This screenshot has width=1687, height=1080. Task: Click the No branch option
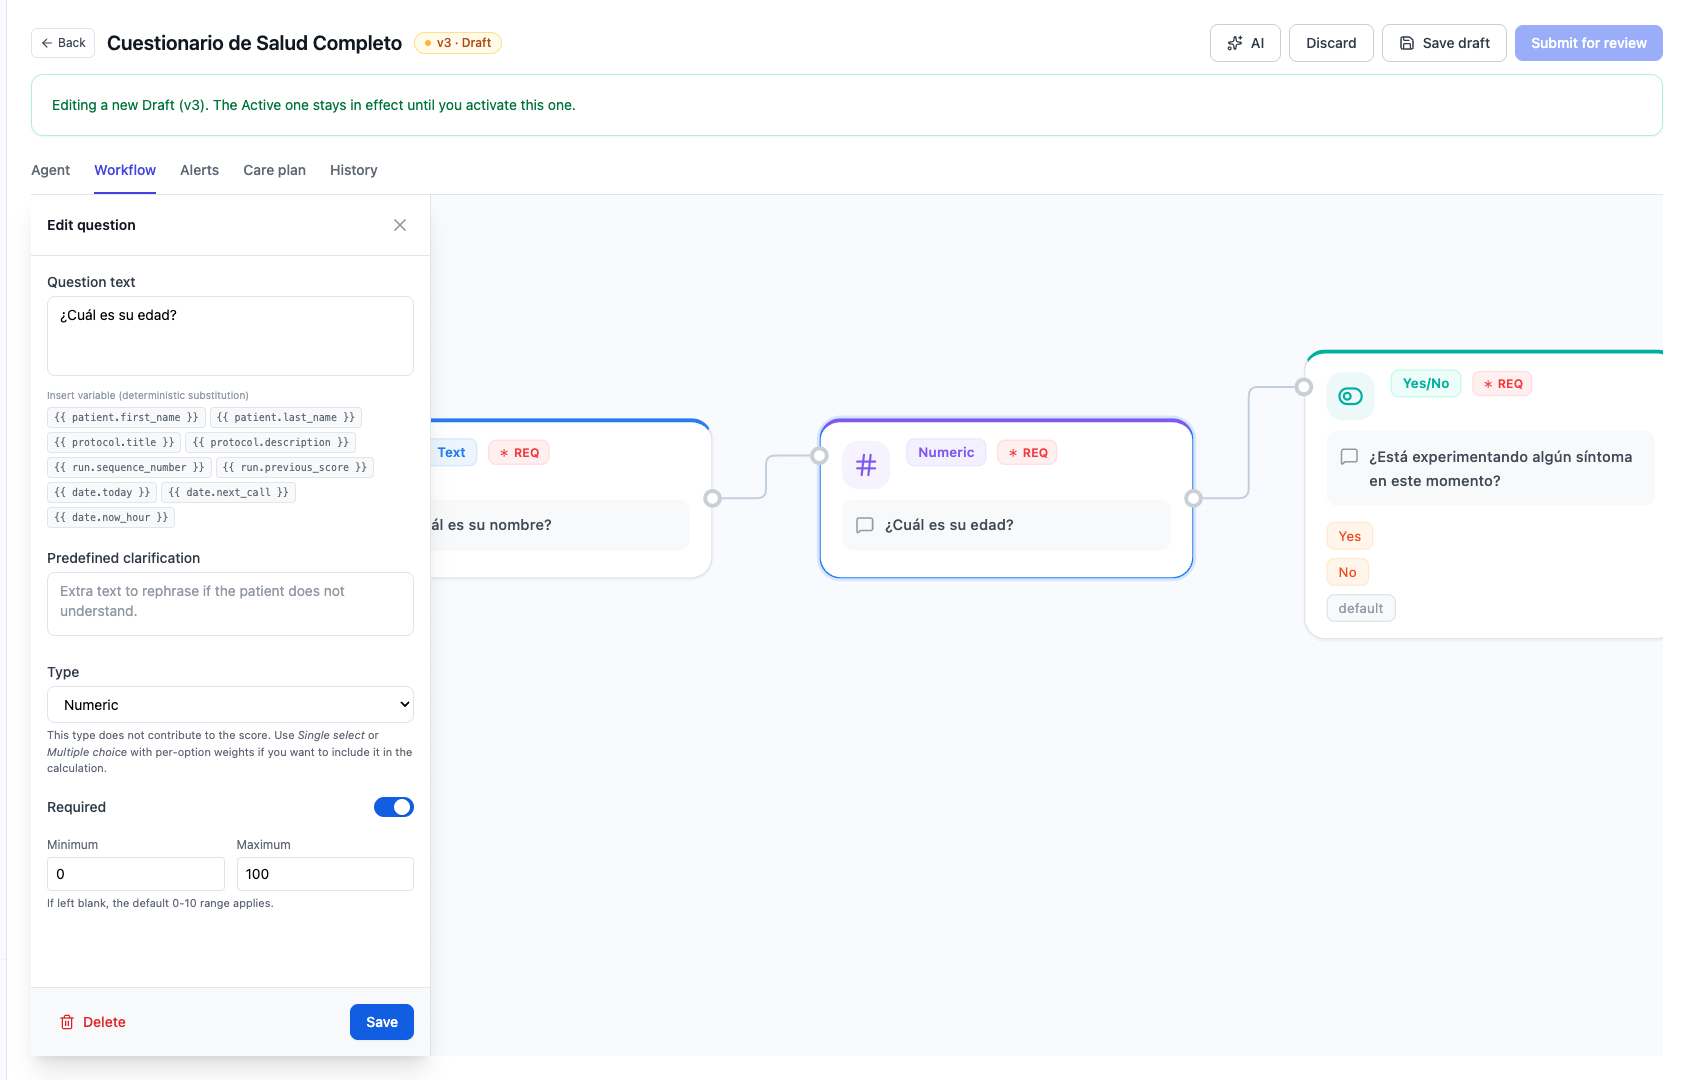tap(1348, 572)
